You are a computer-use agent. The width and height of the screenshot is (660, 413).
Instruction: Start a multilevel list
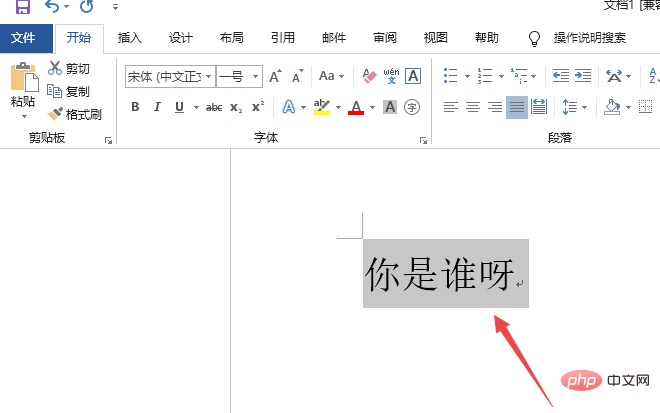click(x=519, y=76)
